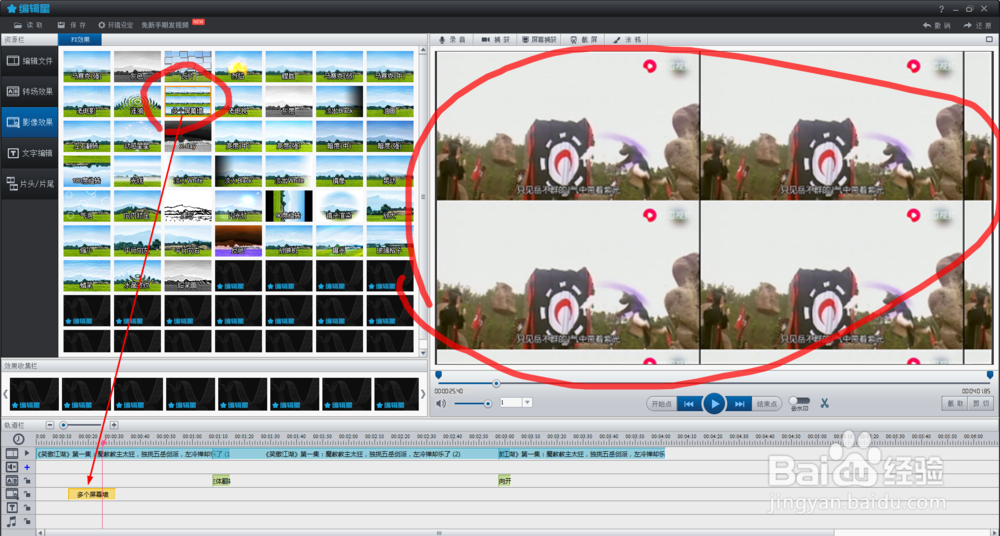Viewport: 1000px width, 536px height.
Task: Click effects list scroll-up arrow
Action: (x=423, y=50)
